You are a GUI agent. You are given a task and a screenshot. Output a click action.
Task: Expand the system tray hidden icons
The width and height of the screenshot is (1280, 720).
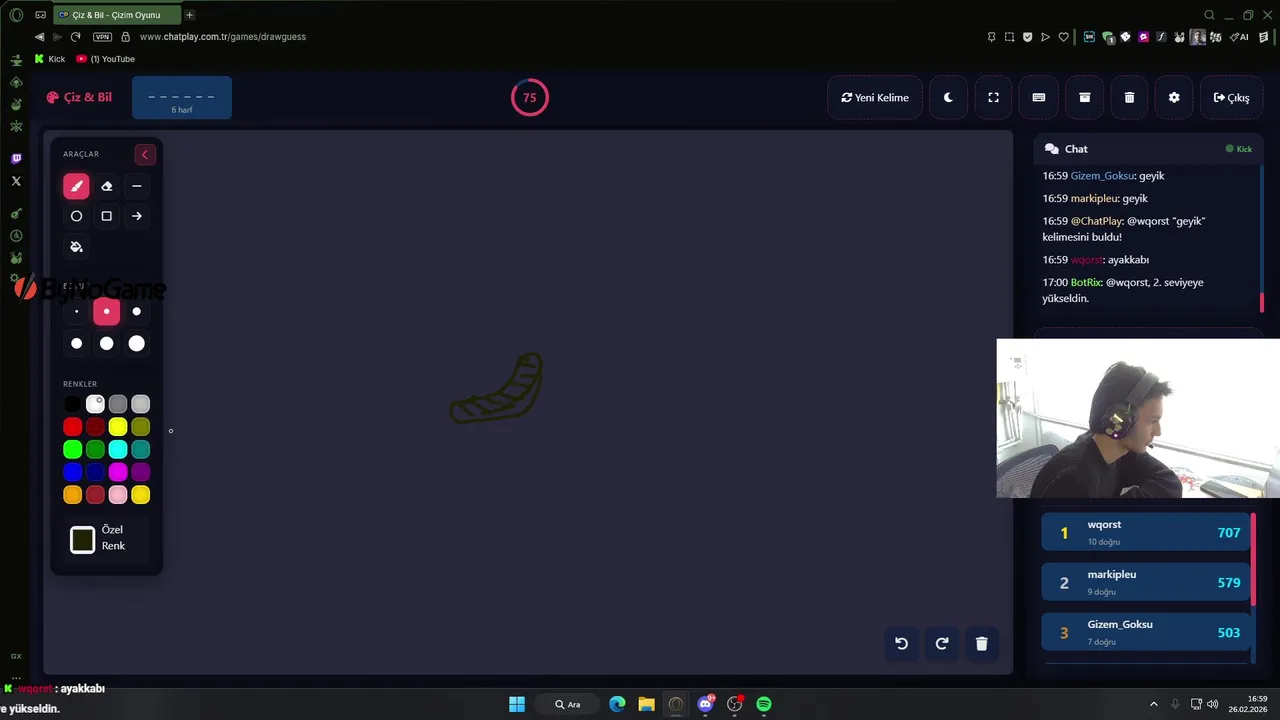[x=1153, y=704]
